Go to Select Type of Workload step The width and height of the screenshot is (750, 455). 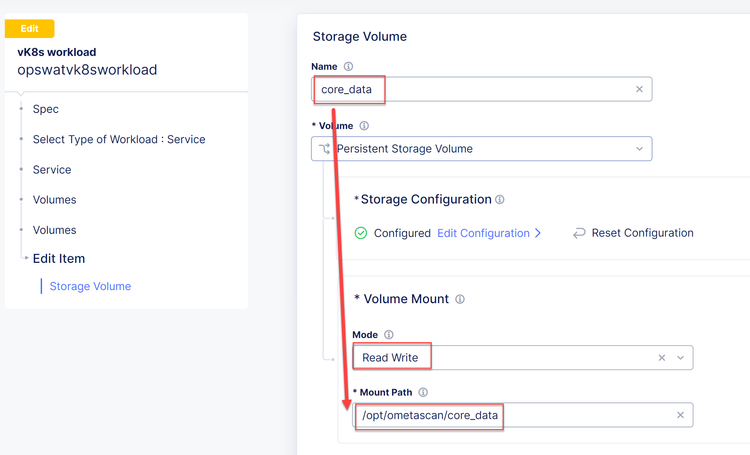[119, 139]
